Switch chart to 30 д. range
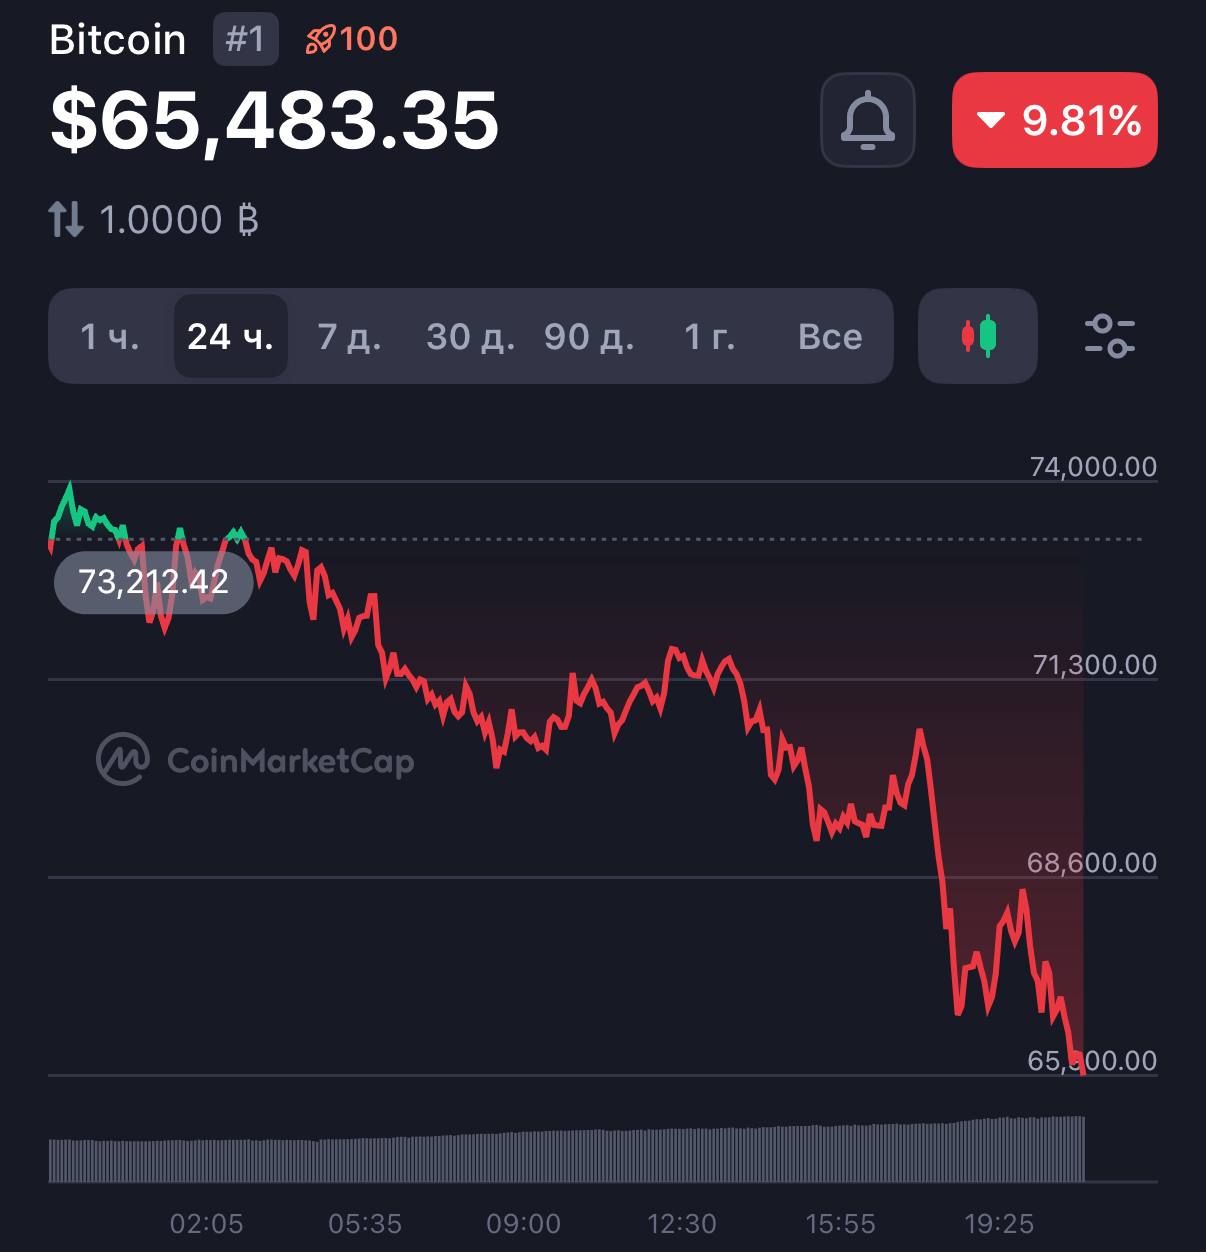Image resolution: width=1206 pixels, height=1252 pixels. pyautogui.click(x=470, y=337)
